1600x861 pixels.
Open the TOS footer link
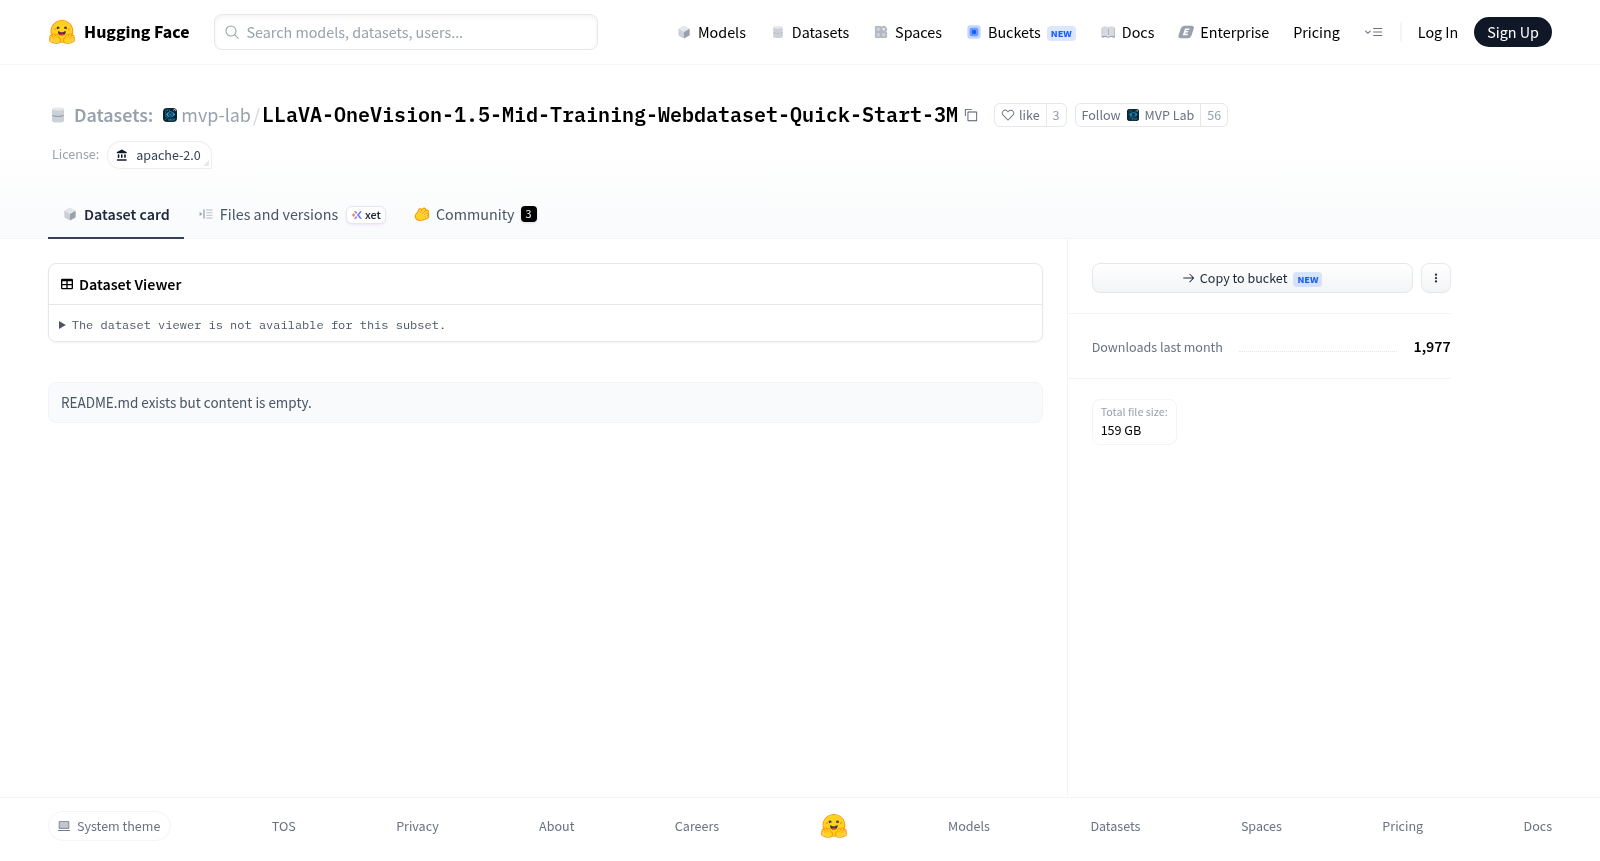[x=284, y=826]
